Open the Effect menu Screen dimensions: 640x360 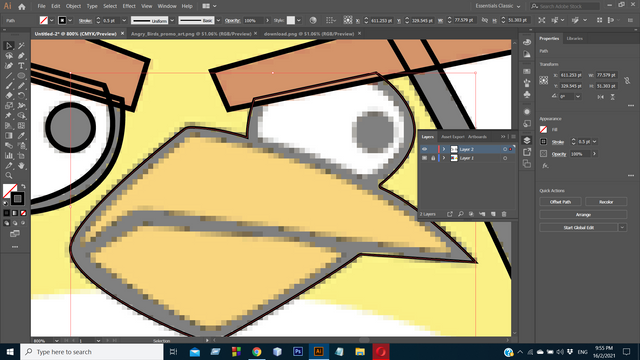click(129, 6)
